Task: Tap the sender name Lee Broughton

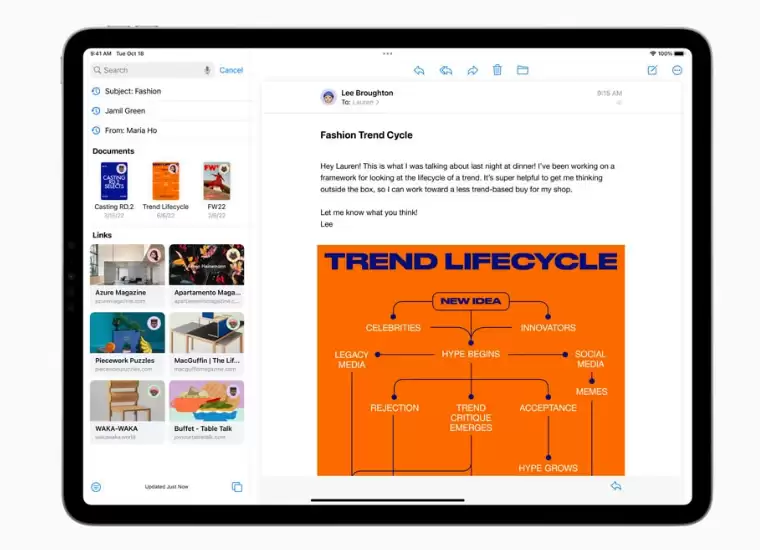Action: point(367,93)
